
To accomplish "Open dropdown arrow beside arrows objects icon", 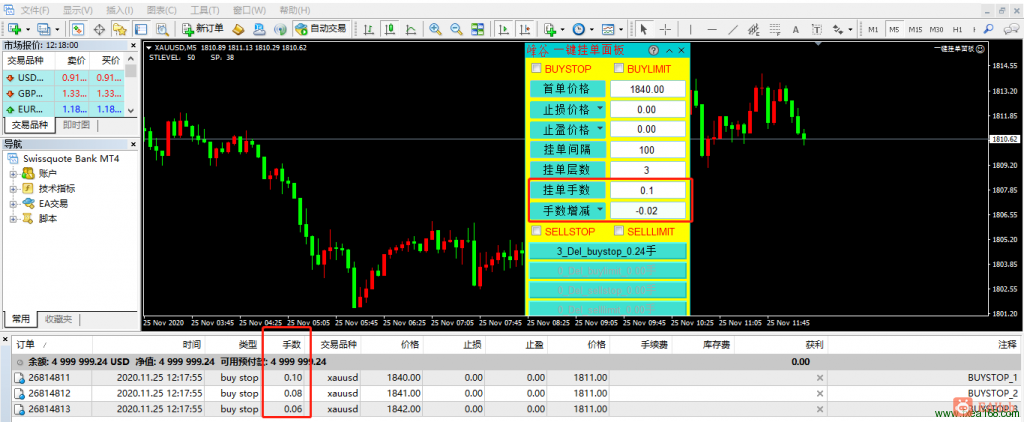I will (x=850, y=29).
